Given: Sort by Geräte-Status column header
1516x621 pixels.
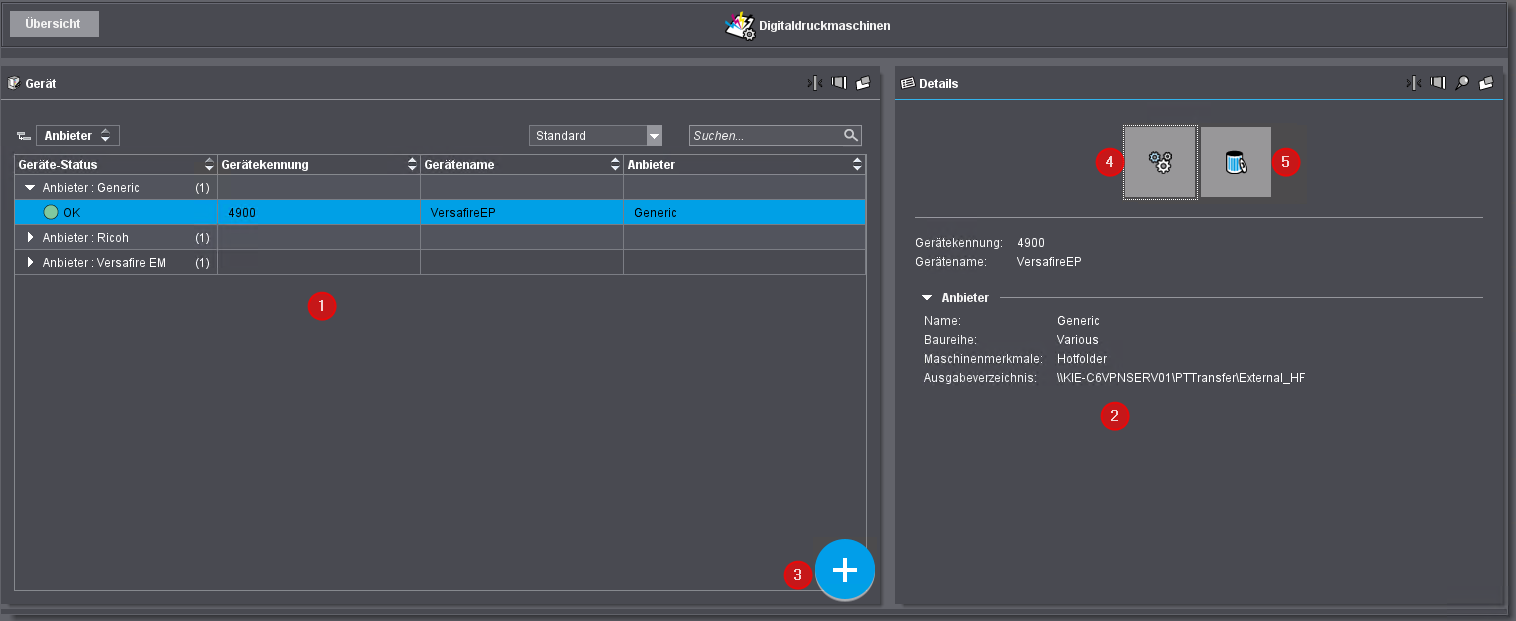Looking at the screenshot, I should pyautogui.click(x=116, y=164).
